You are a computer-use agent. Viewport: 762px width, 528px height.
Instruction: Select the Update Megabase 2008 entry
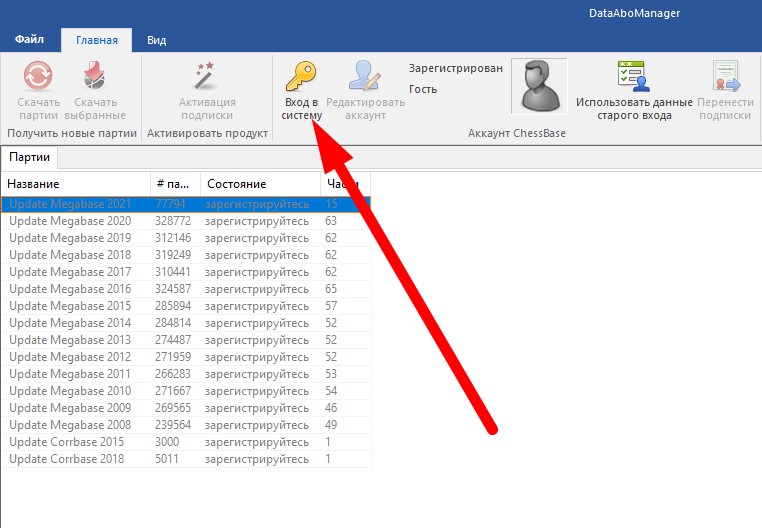click(70, 425)
